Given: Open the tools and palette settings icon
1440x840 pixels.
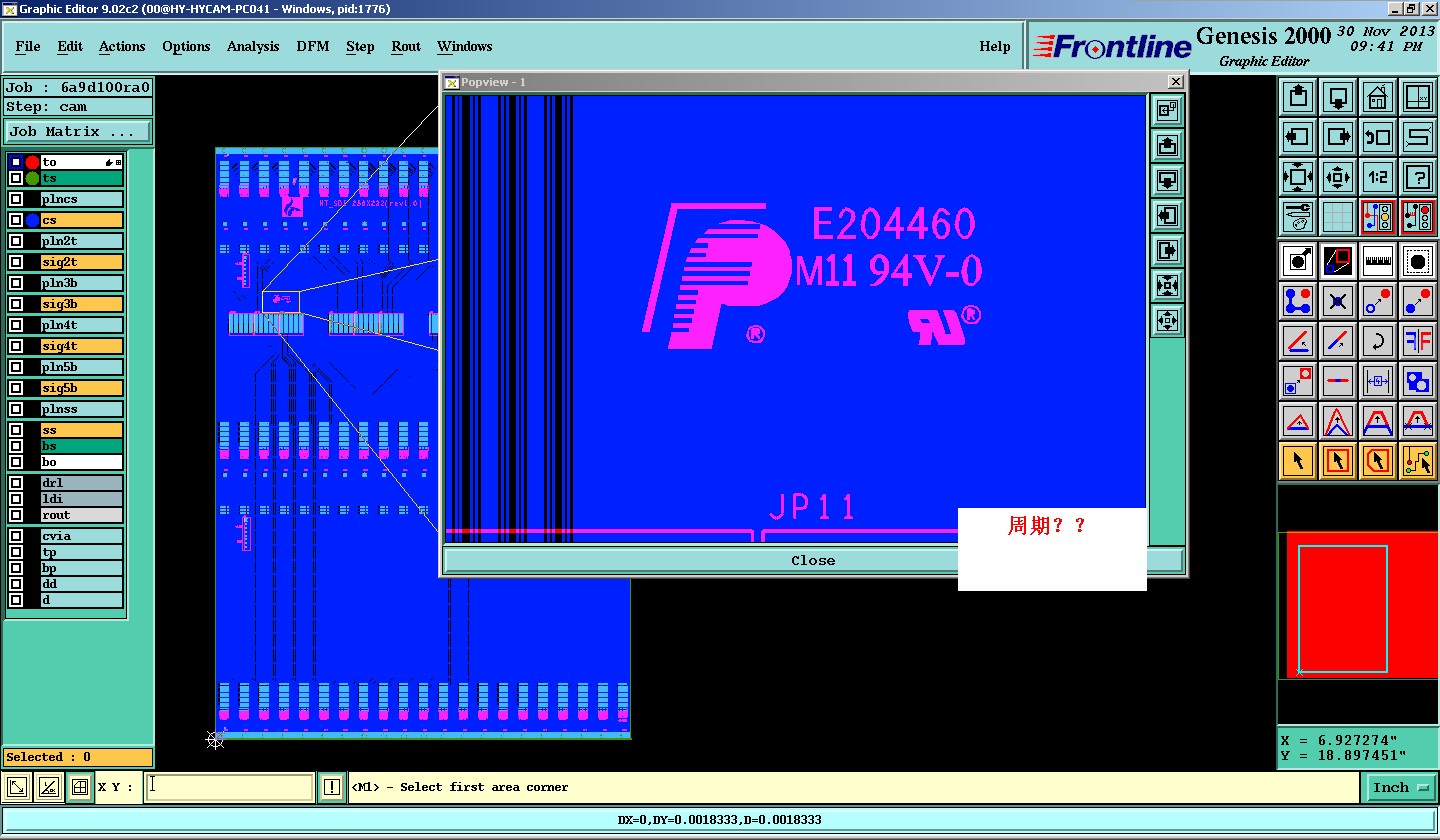Looking at the screenshot, I should click(x=1298, y=216).
